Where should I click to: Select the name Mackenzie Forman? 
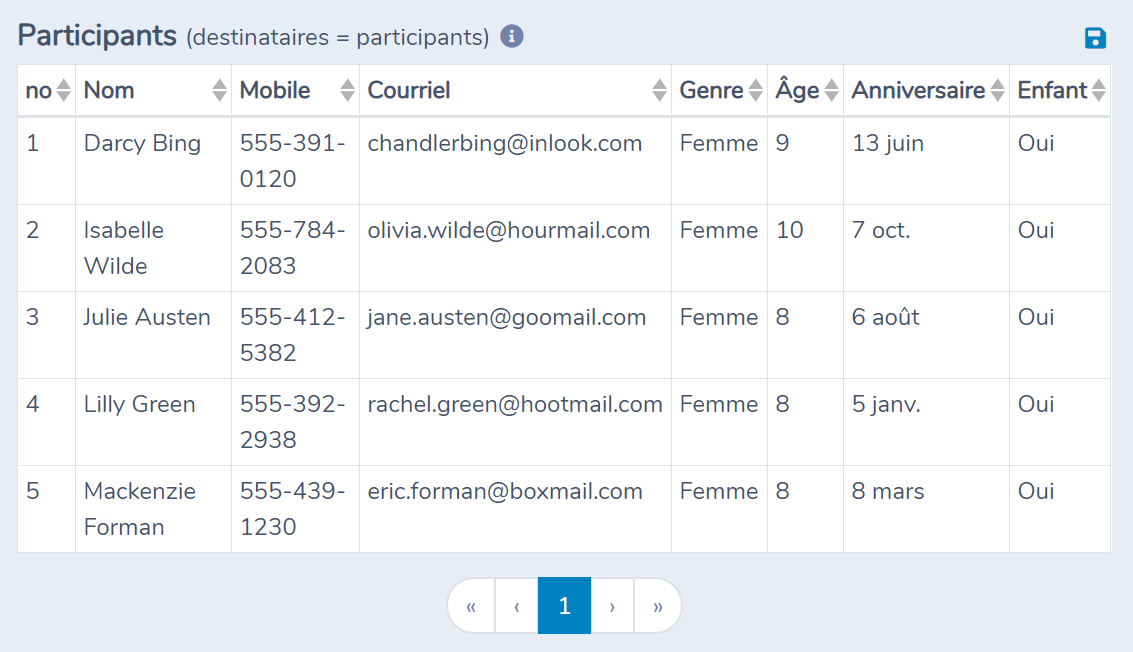[139, 509]
